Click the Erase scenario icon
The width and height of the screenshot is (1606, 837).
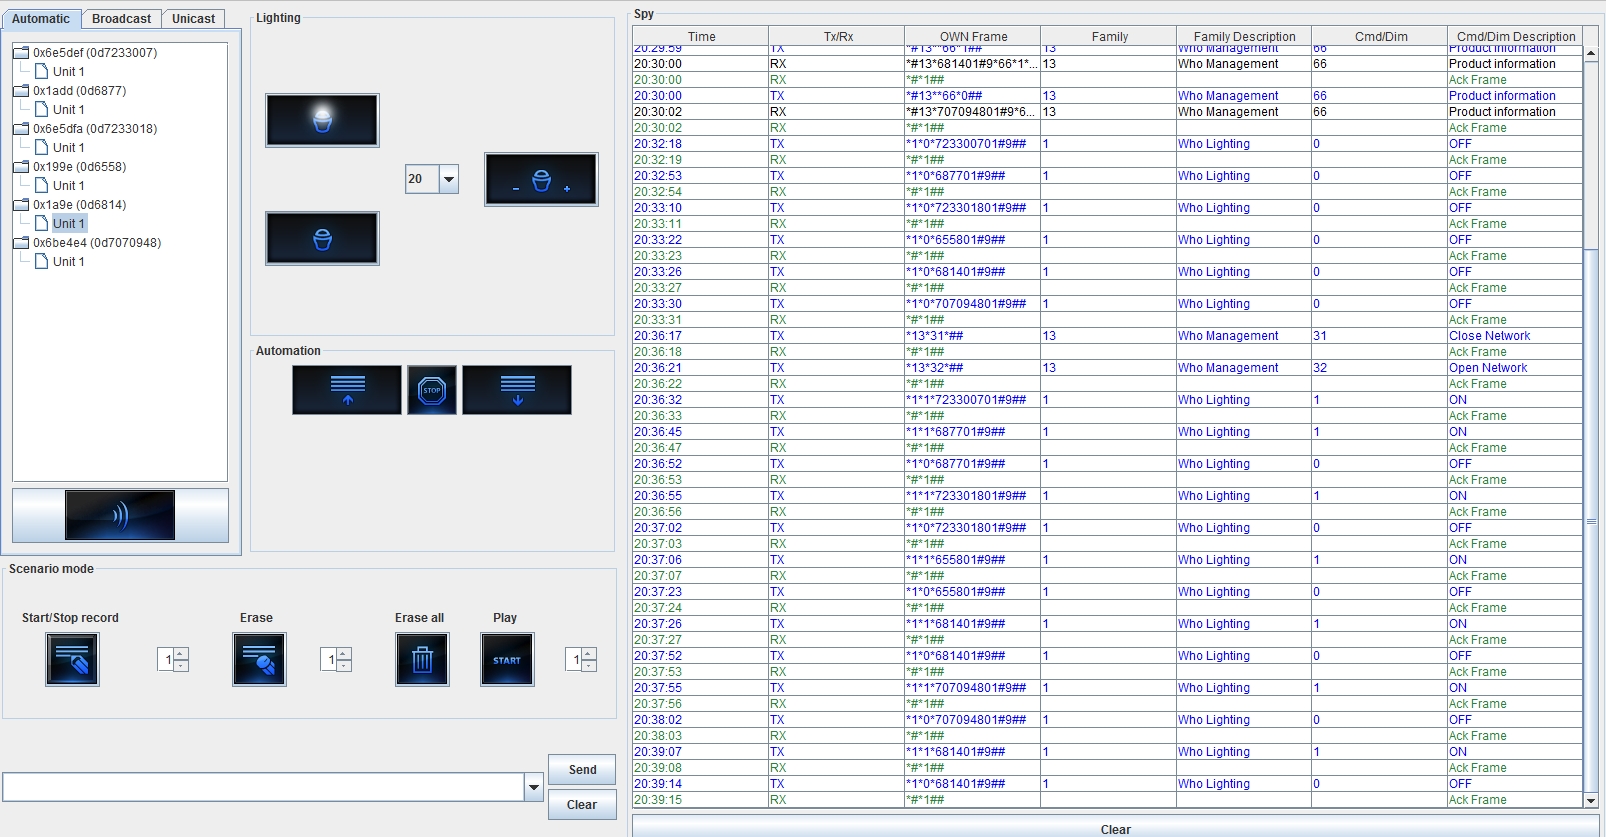click(x=259, y=659)
